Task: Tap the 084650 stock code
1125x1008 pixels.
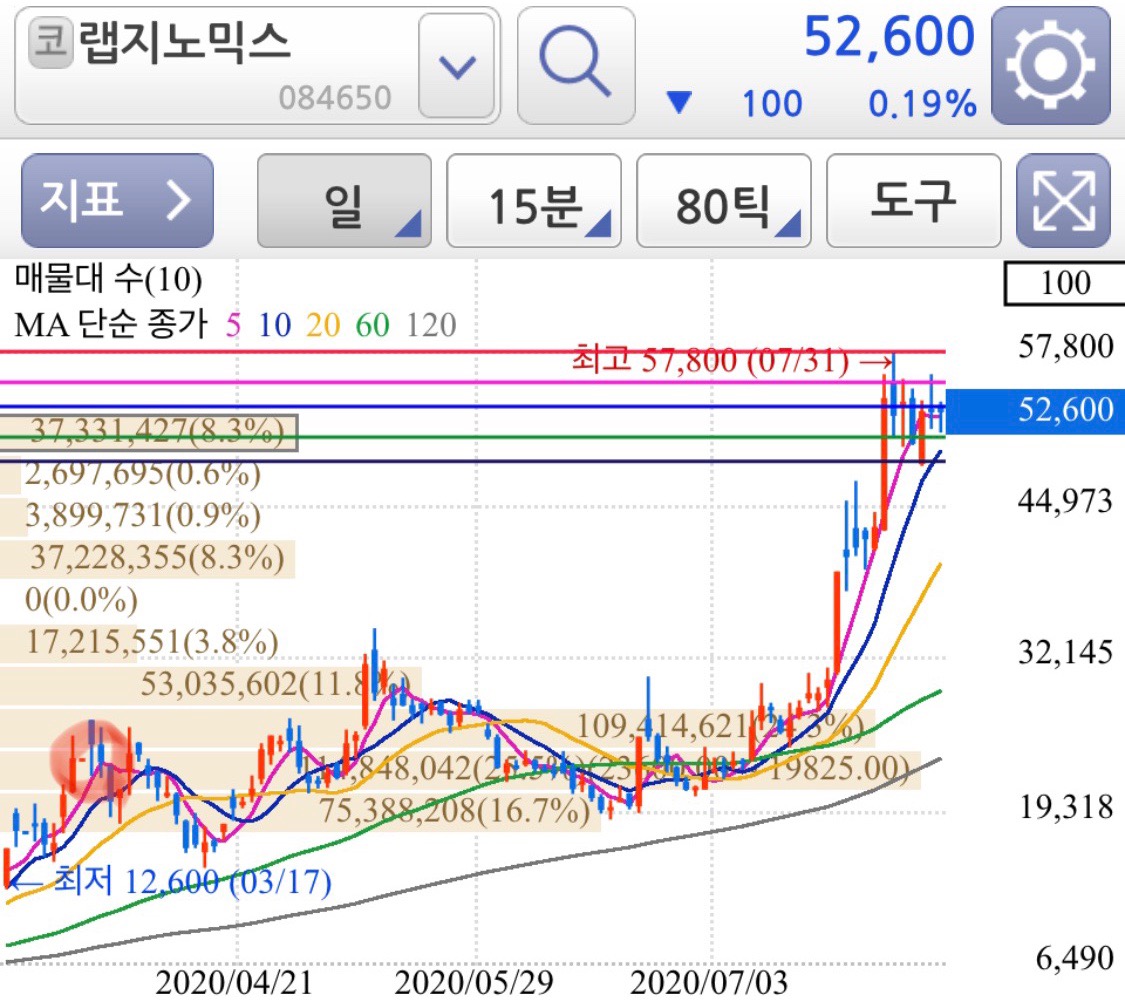Action: (x=335, y=98)
